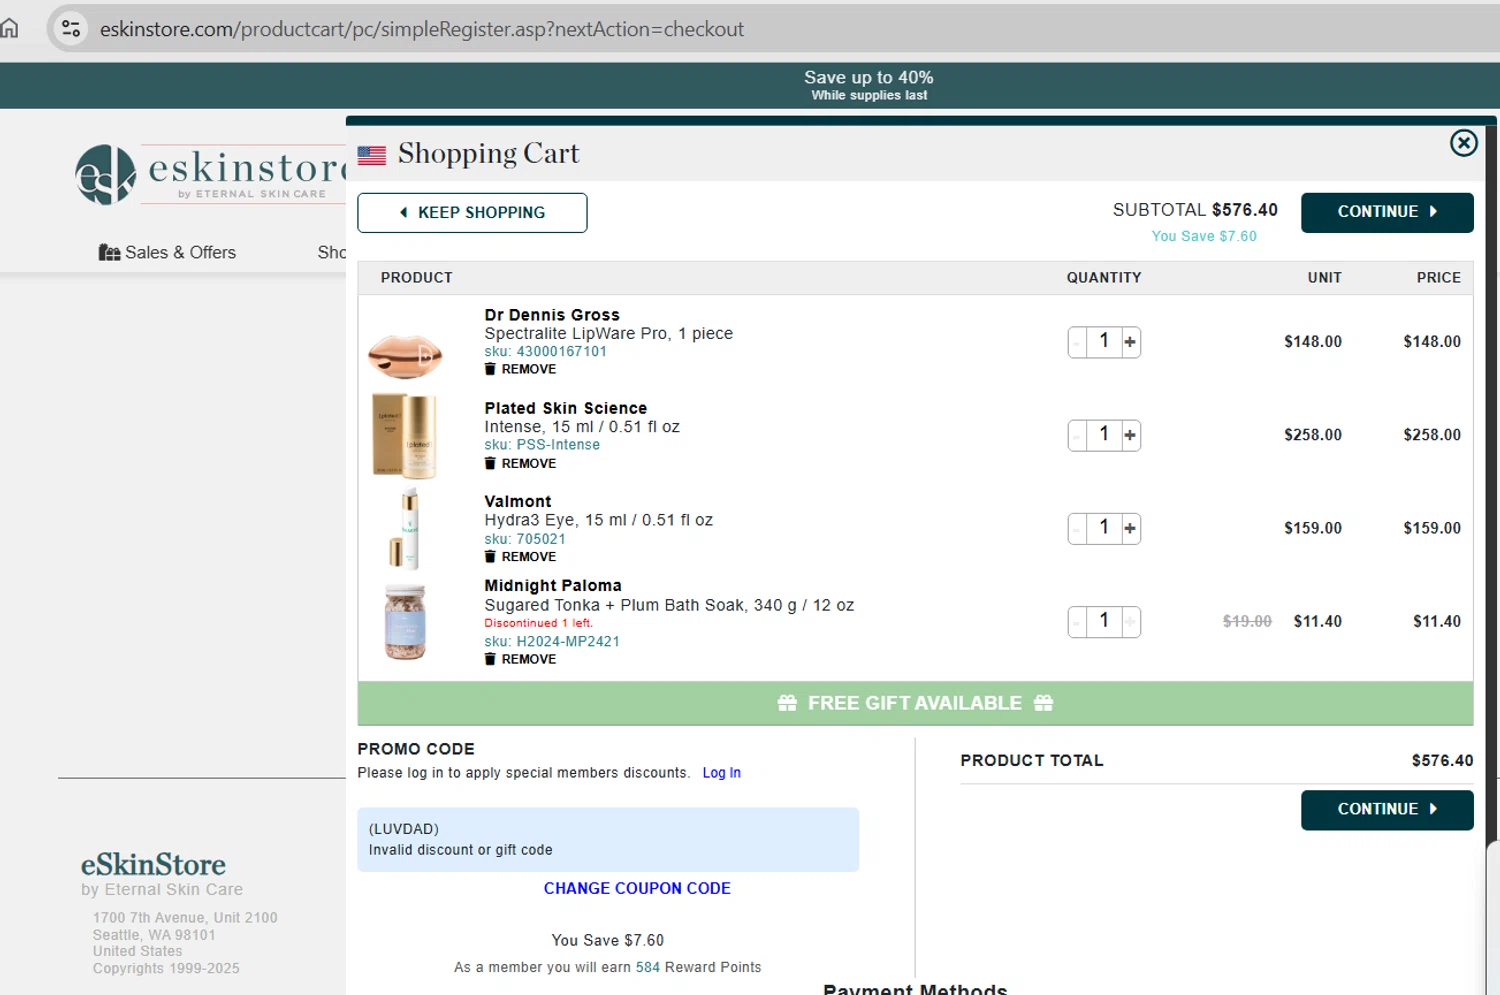Click the Save up to 40% promo banner

coord(869,85)
